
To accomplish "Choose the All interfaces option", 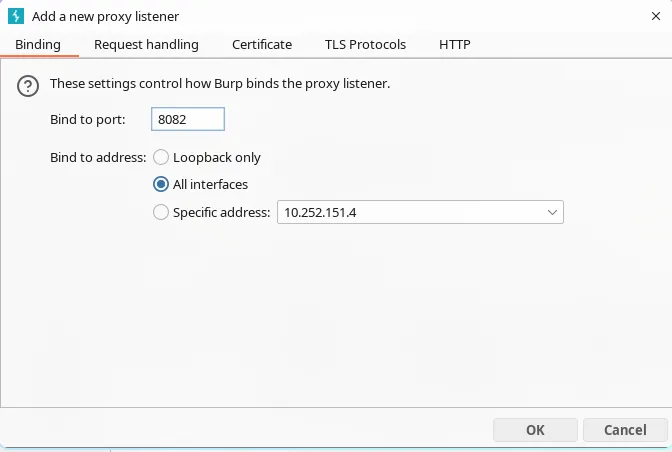I will click(161, 184).
